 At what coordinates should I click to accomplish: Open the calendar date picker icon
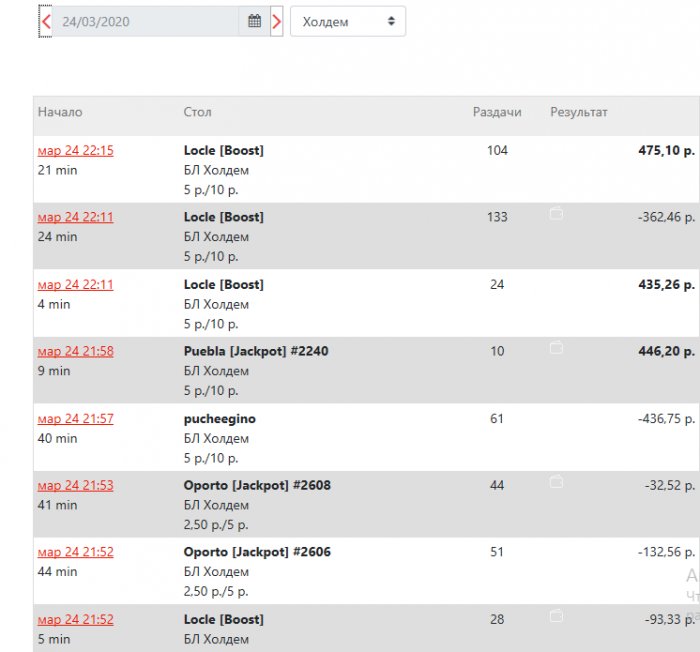coord(254,21)
